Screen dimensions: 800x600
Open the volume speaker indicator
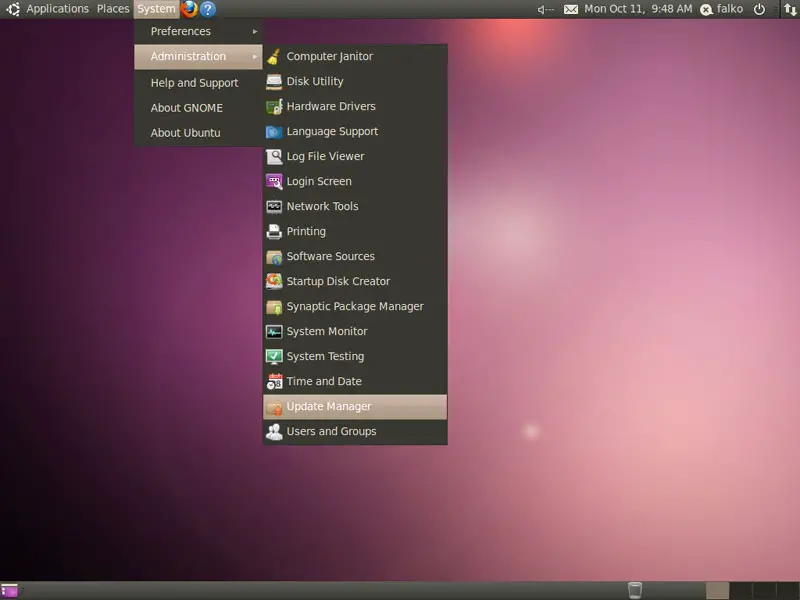545,9
